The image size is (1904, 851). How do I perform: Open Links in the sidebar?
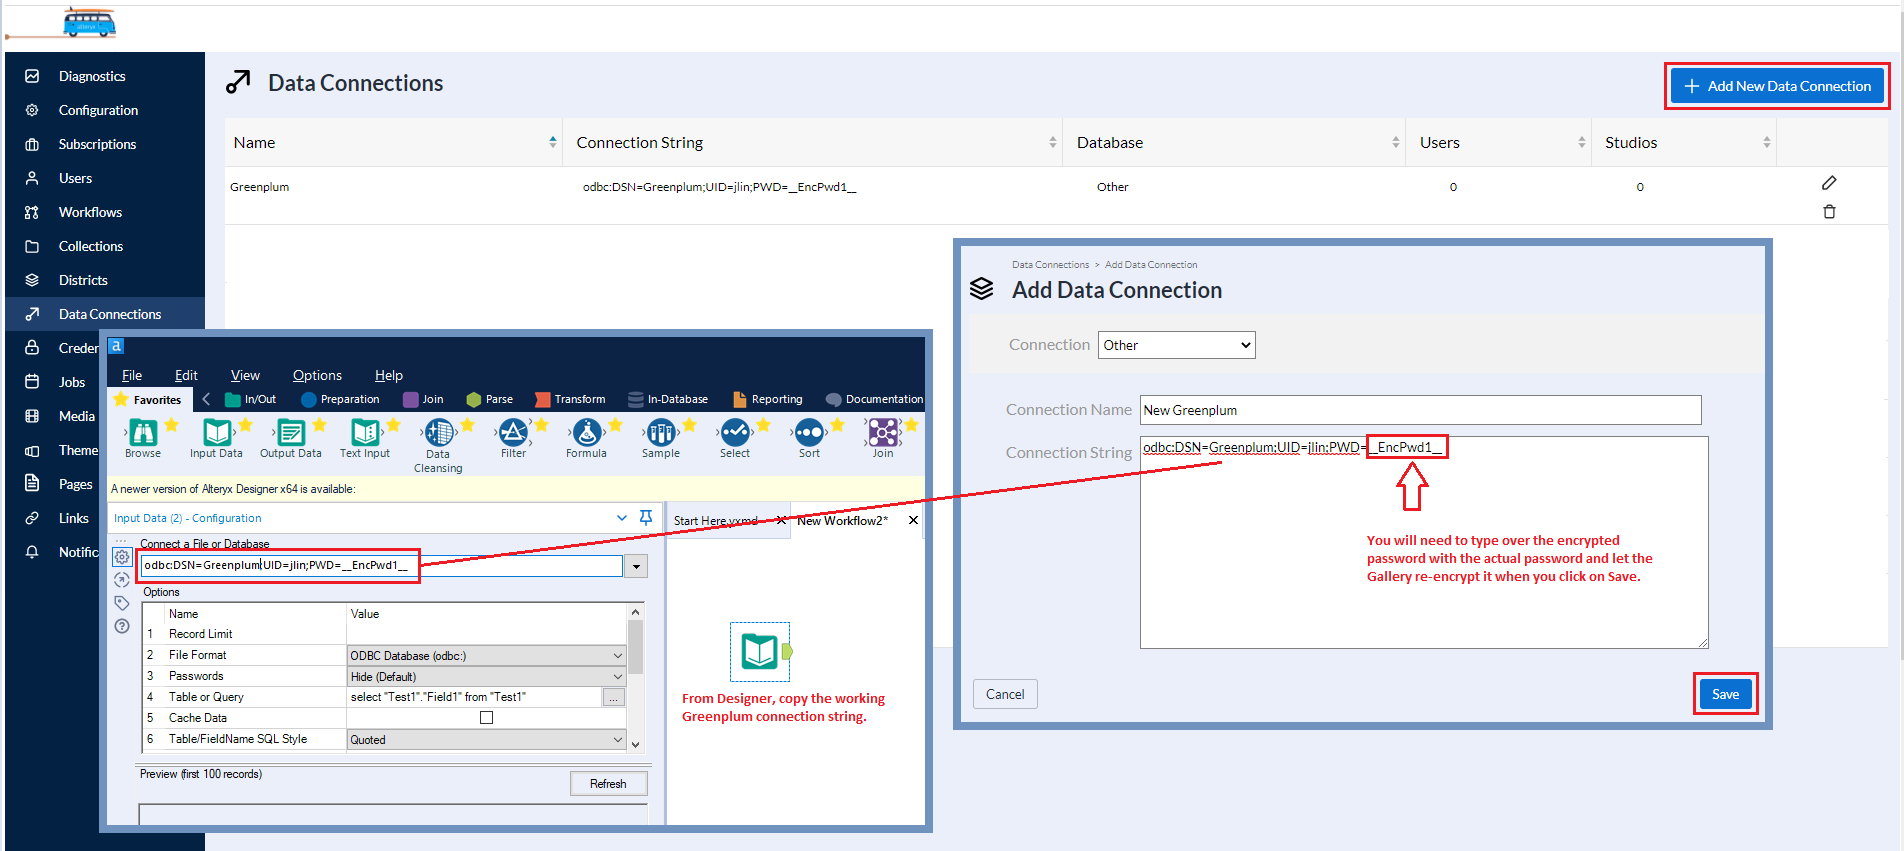(x=73, y=518)
